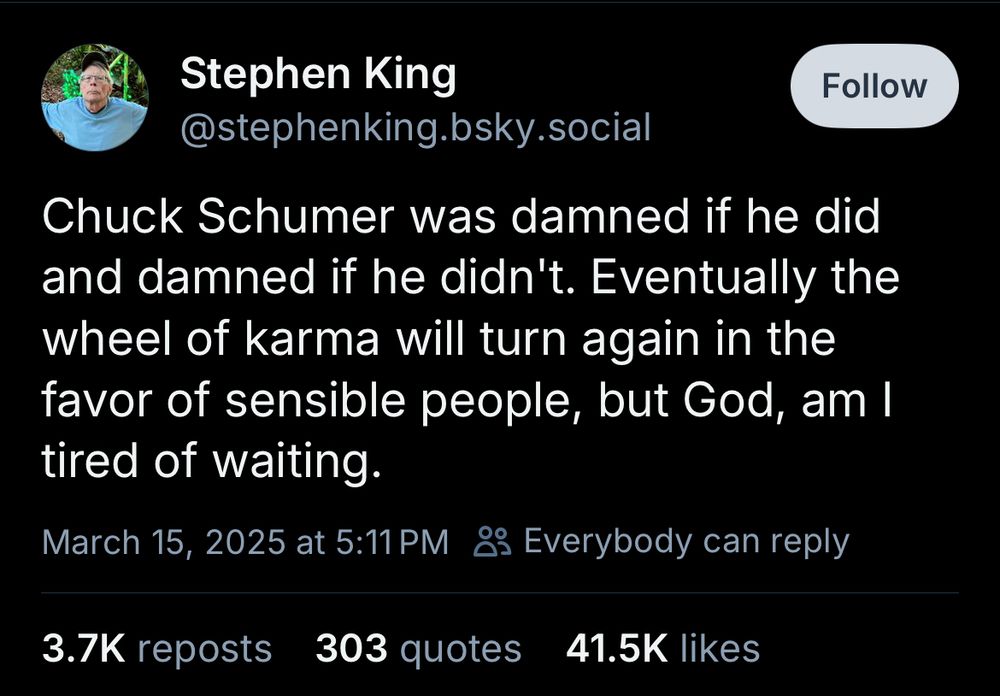
Task: Open Stephen King's profile avatar
Action: coord(95,98)
